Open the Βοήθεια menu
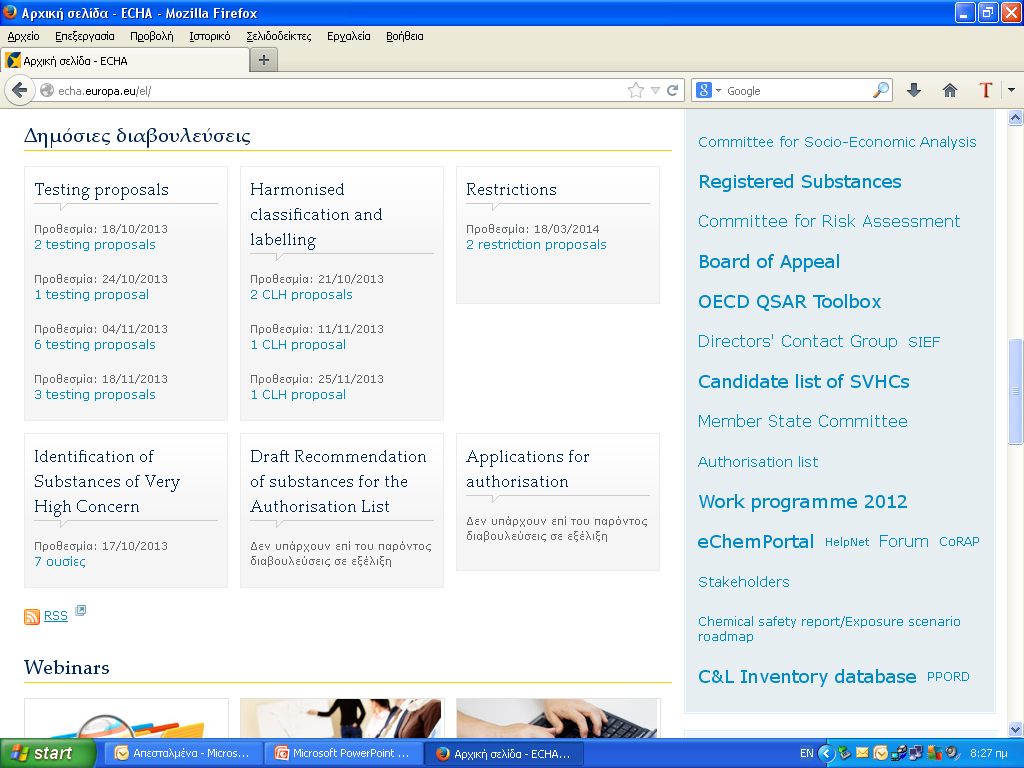This screenshot has width=1024, height=768. [405, 37]
